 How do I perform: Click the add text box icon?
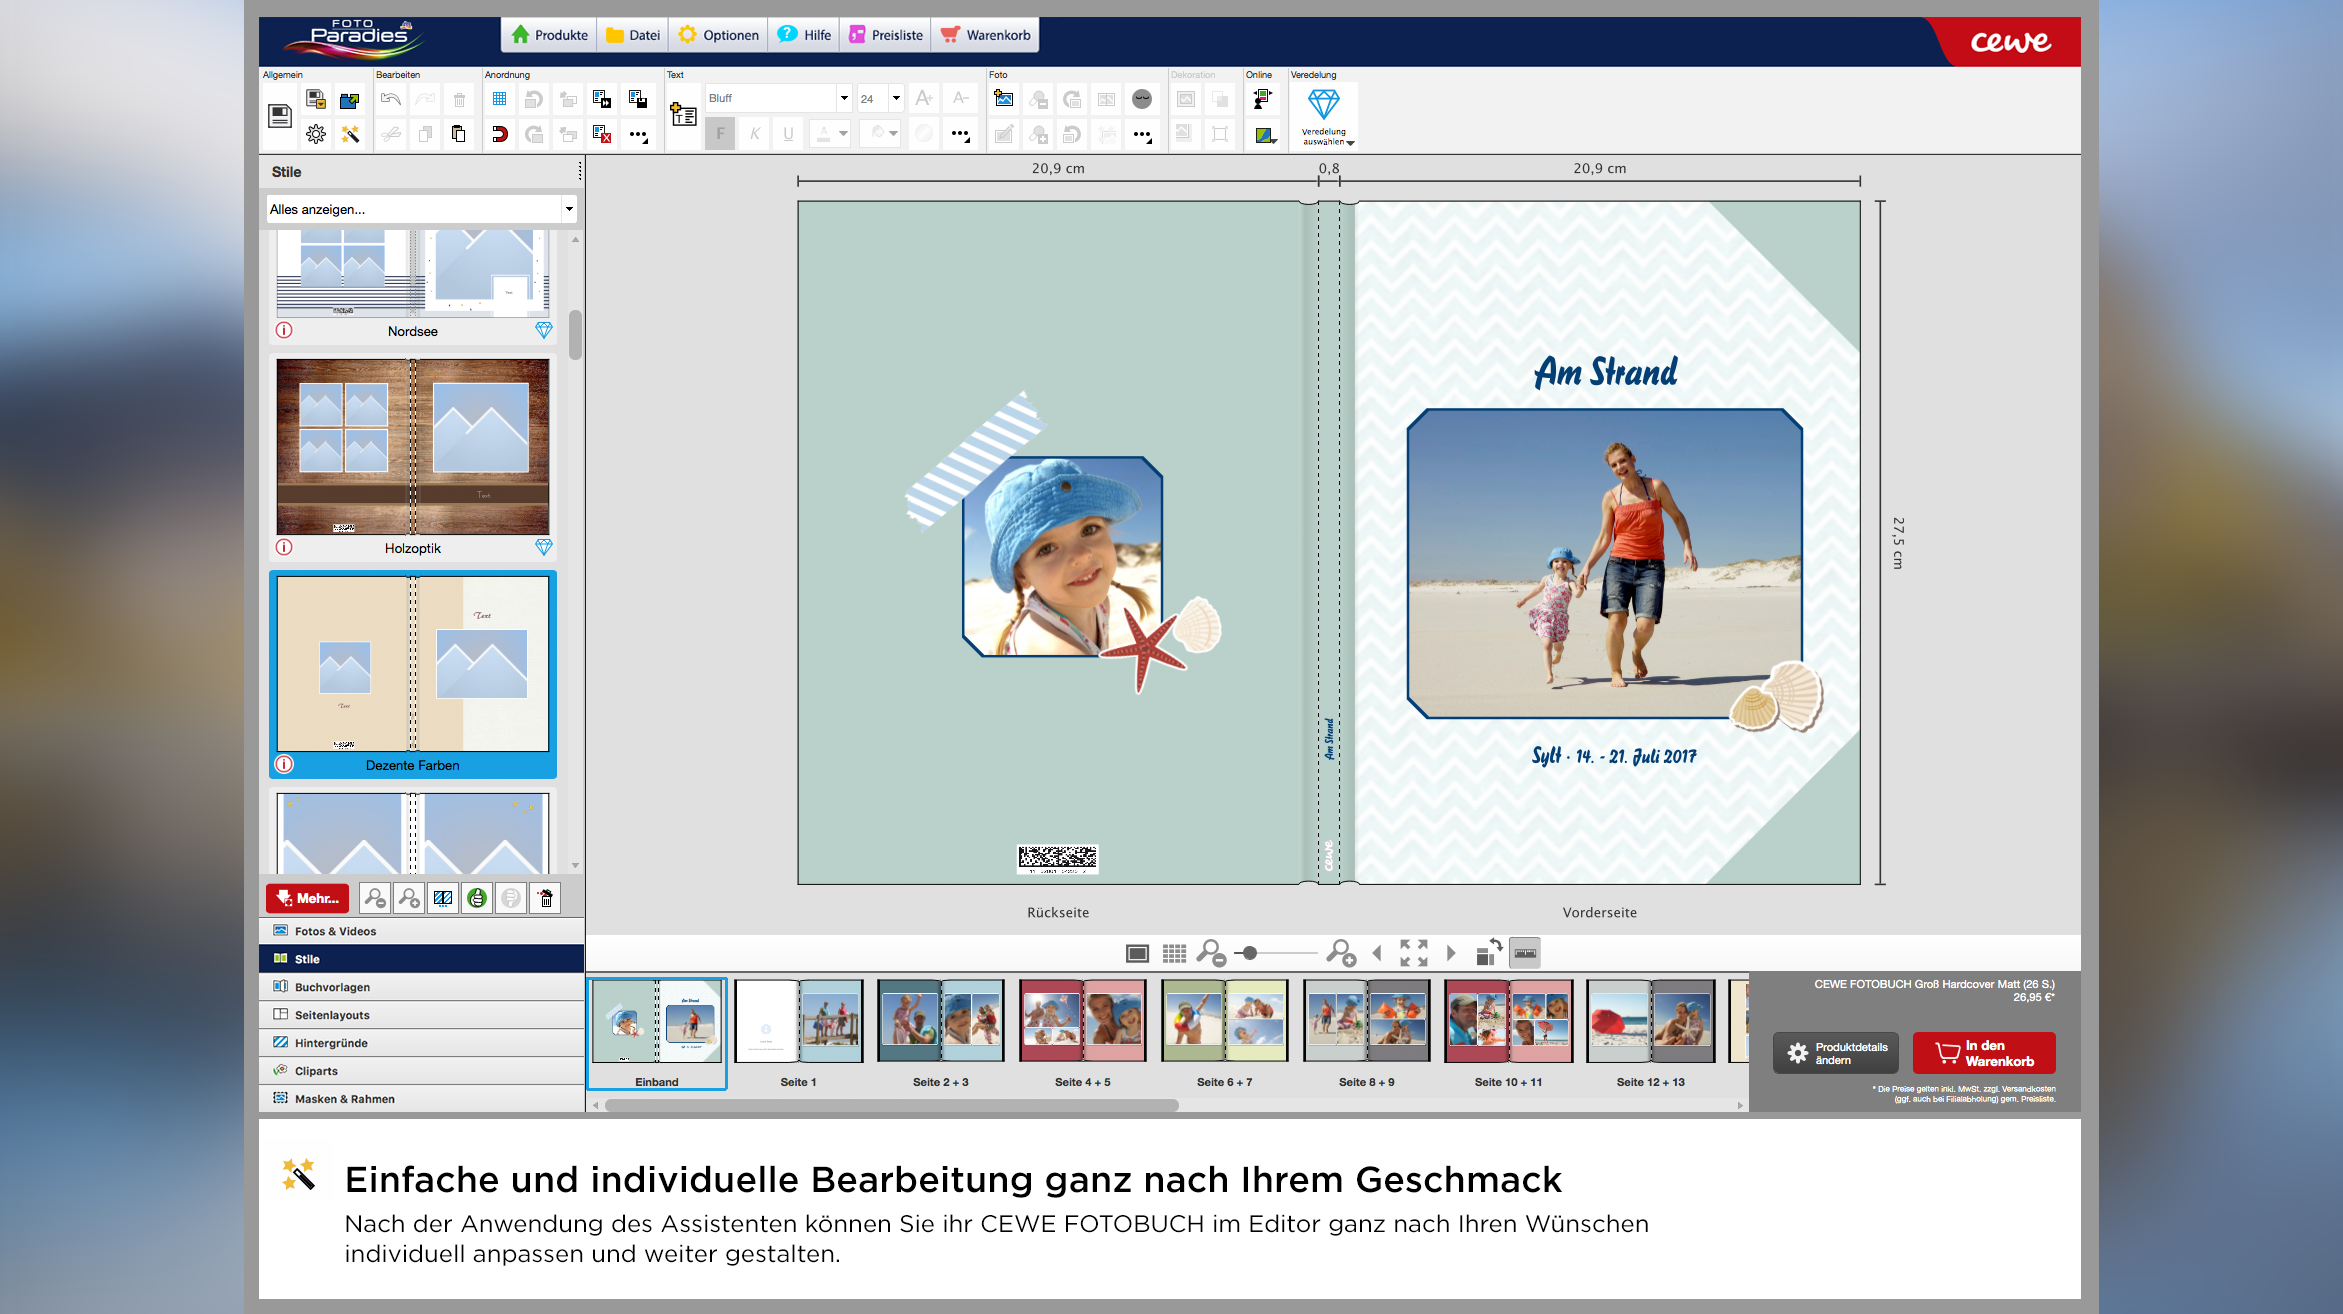pyautogui.click(x=683, y=115)
